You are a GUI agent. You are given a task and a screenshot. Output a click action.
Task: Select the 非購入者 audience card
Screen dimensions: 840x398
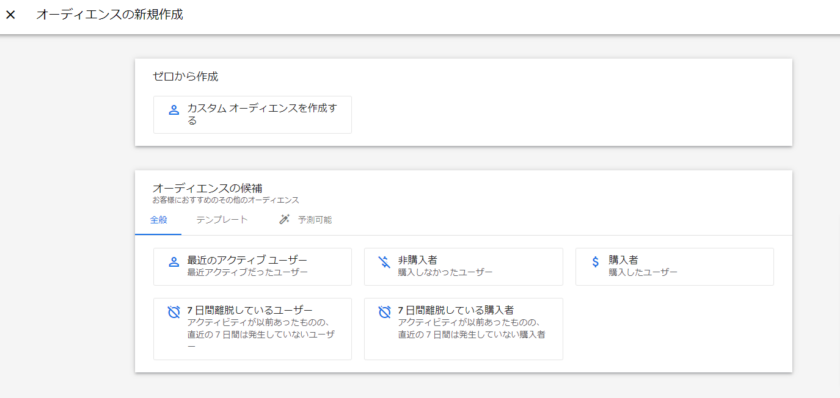coord(463,266)
